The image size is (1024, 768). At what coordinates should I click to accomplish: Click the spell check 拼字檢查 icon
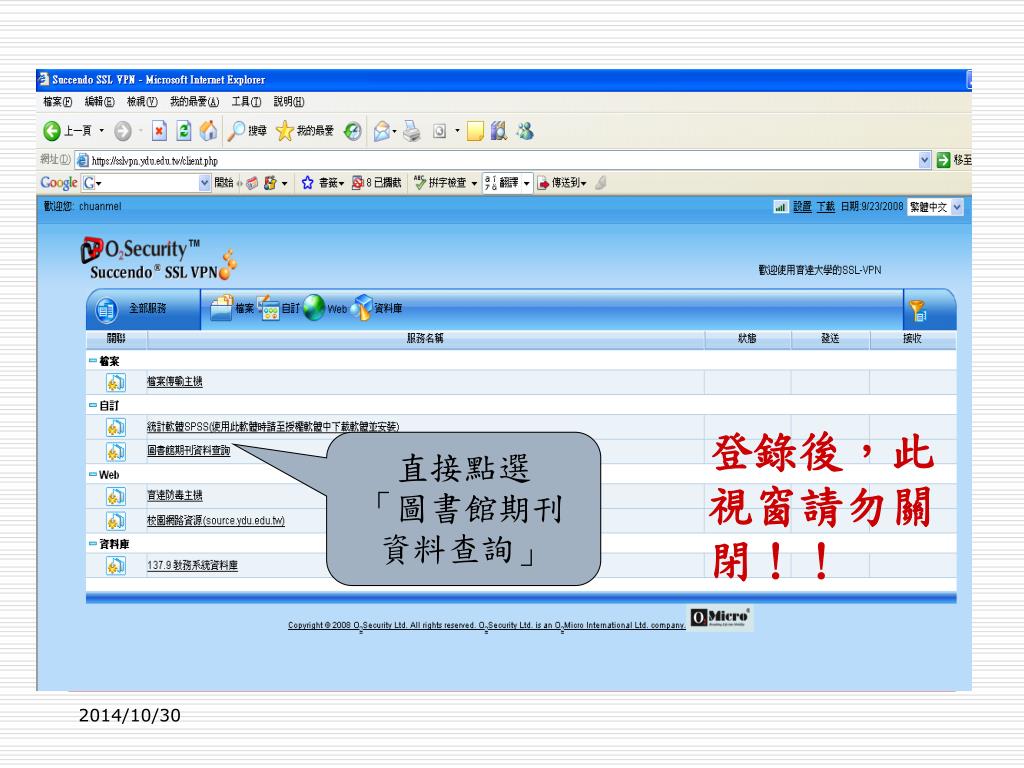[420, 183]
